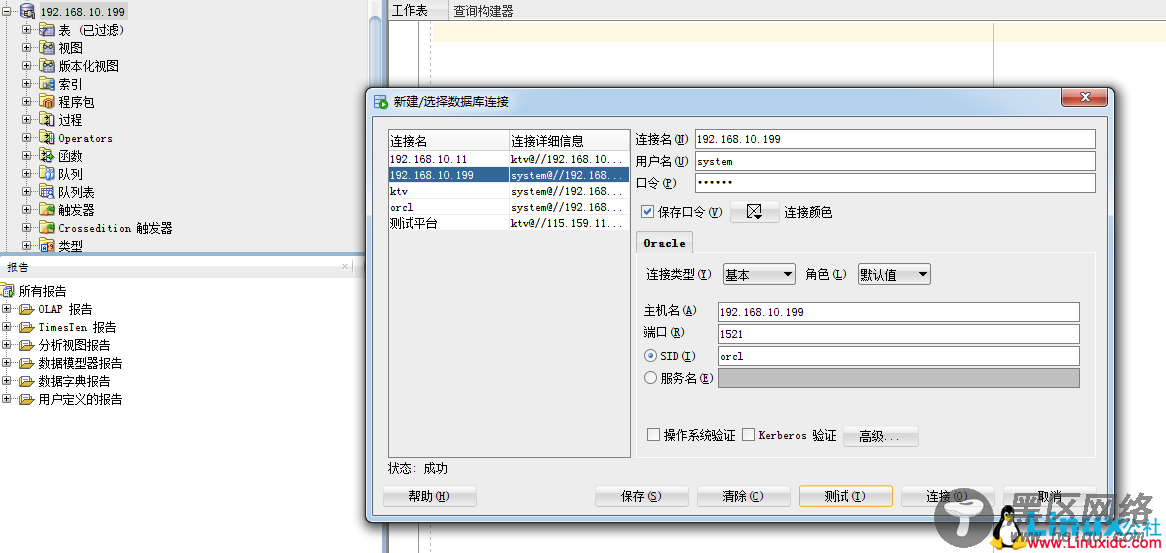Screen dimensions: 1166x553
Task: Click the 高级... button
Action: coord(880,436)
